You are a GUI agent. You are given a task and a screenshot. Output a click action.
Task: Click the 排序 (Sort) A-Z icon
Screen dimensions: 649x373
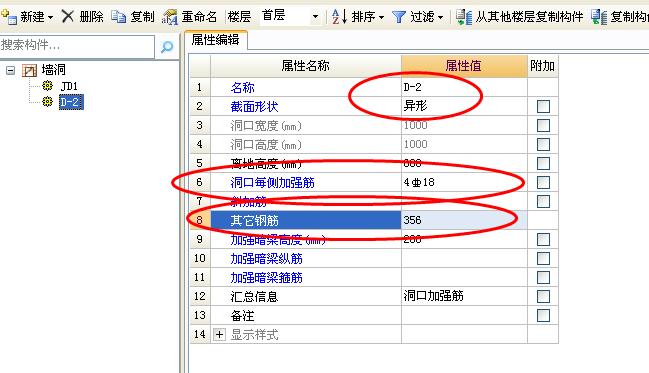coord(339,17)
